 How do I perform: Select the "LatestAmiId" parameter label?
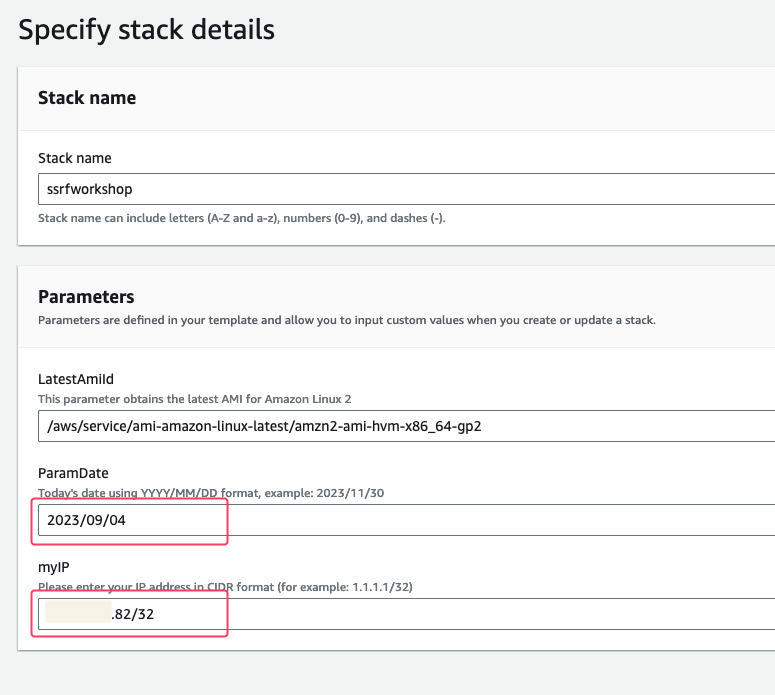(x=76, y=379)
